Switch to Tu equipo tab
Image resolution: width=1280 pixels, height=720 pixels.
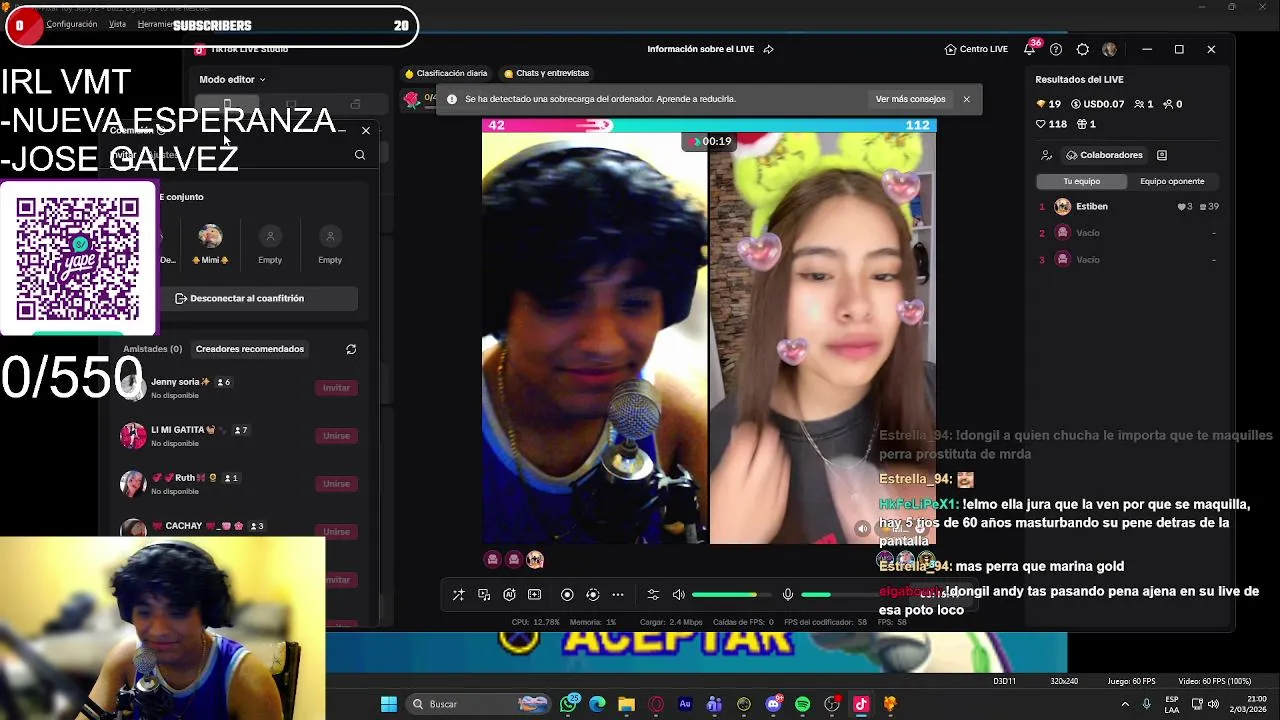pos(1081,181)
